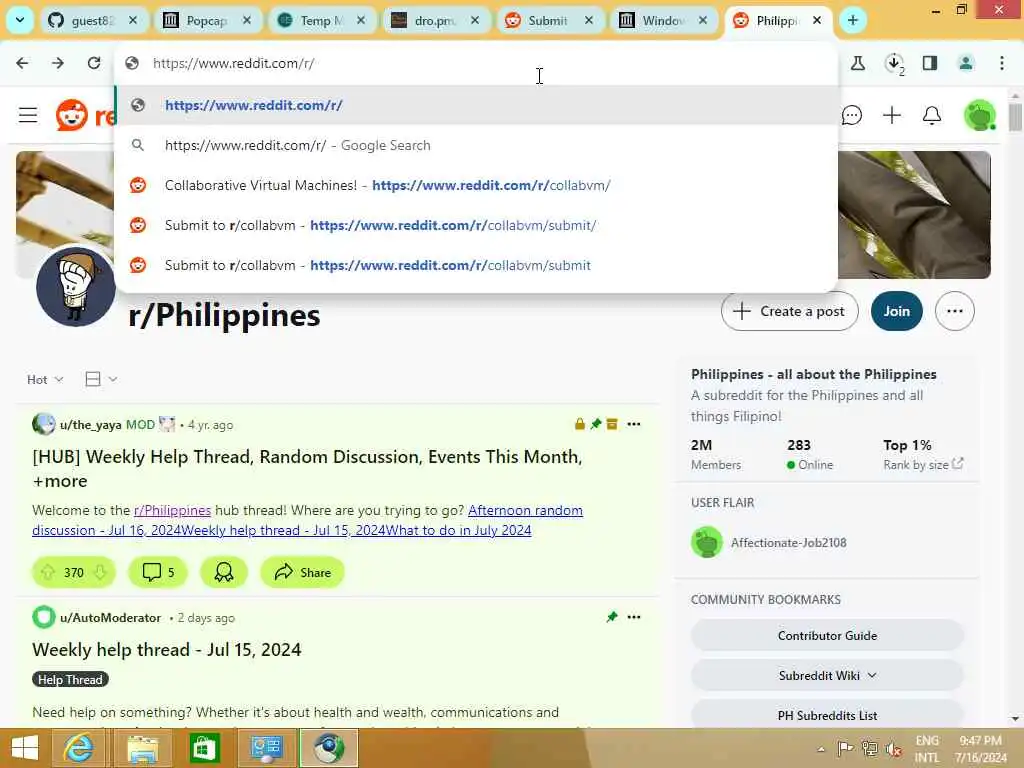Open Contributor Guide bookmark

click(x=827, y=635)
